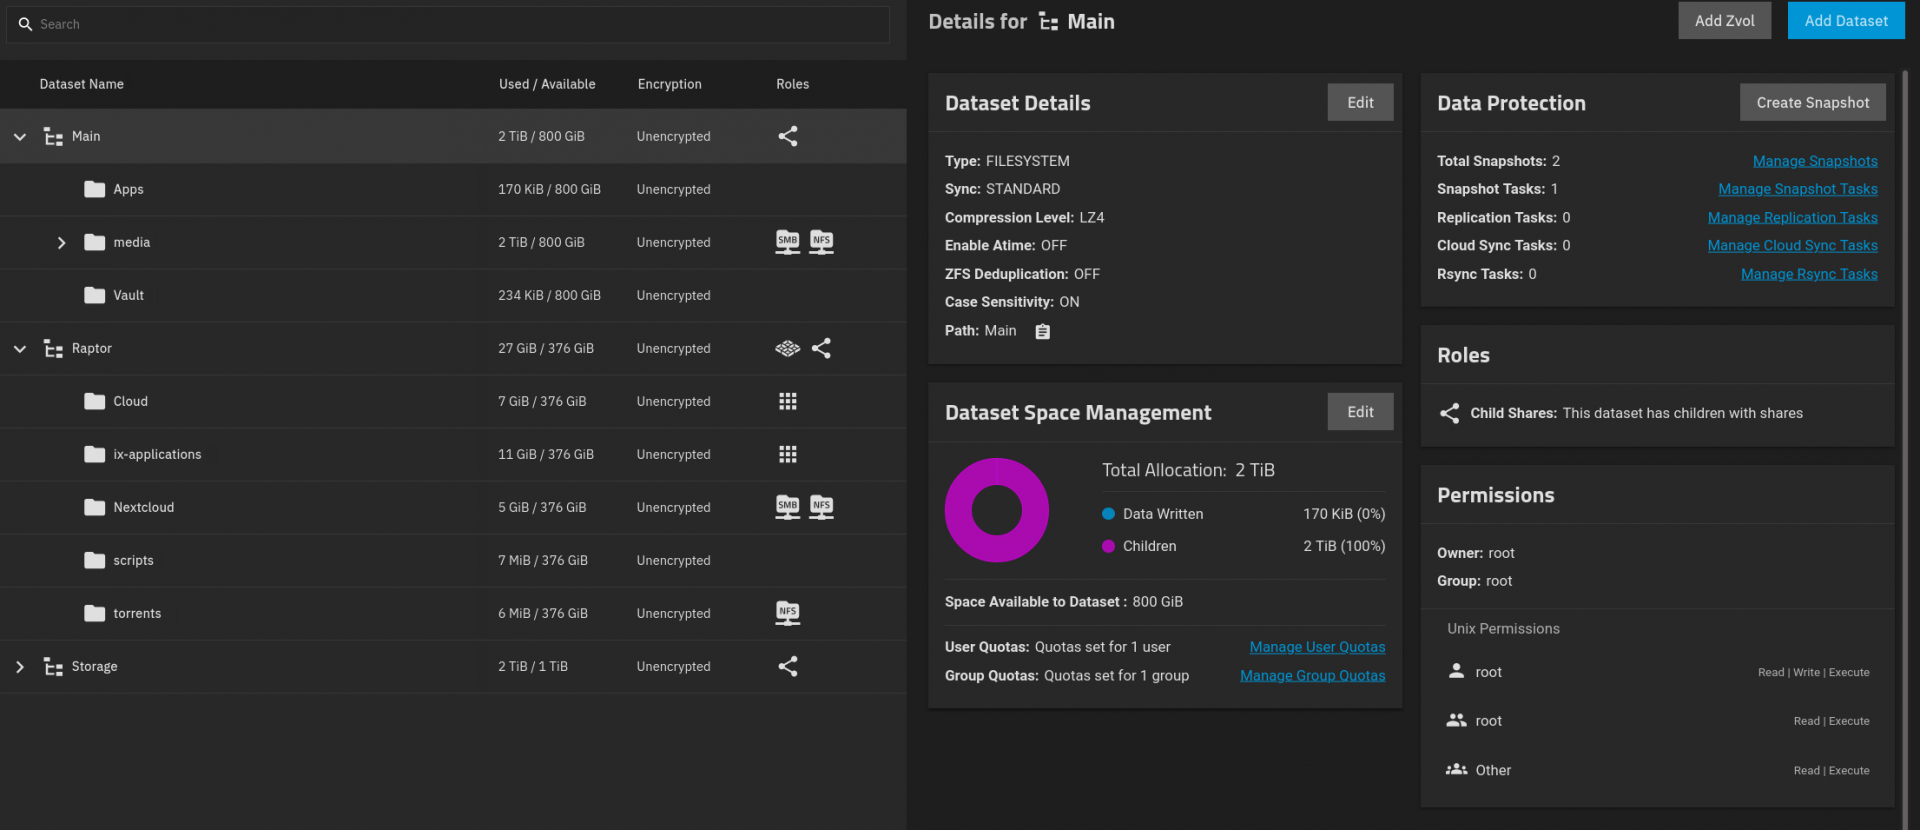Click the NFS icon on torrents row
The height and width of the screenshot is (830, 1920).
(787, 613)
